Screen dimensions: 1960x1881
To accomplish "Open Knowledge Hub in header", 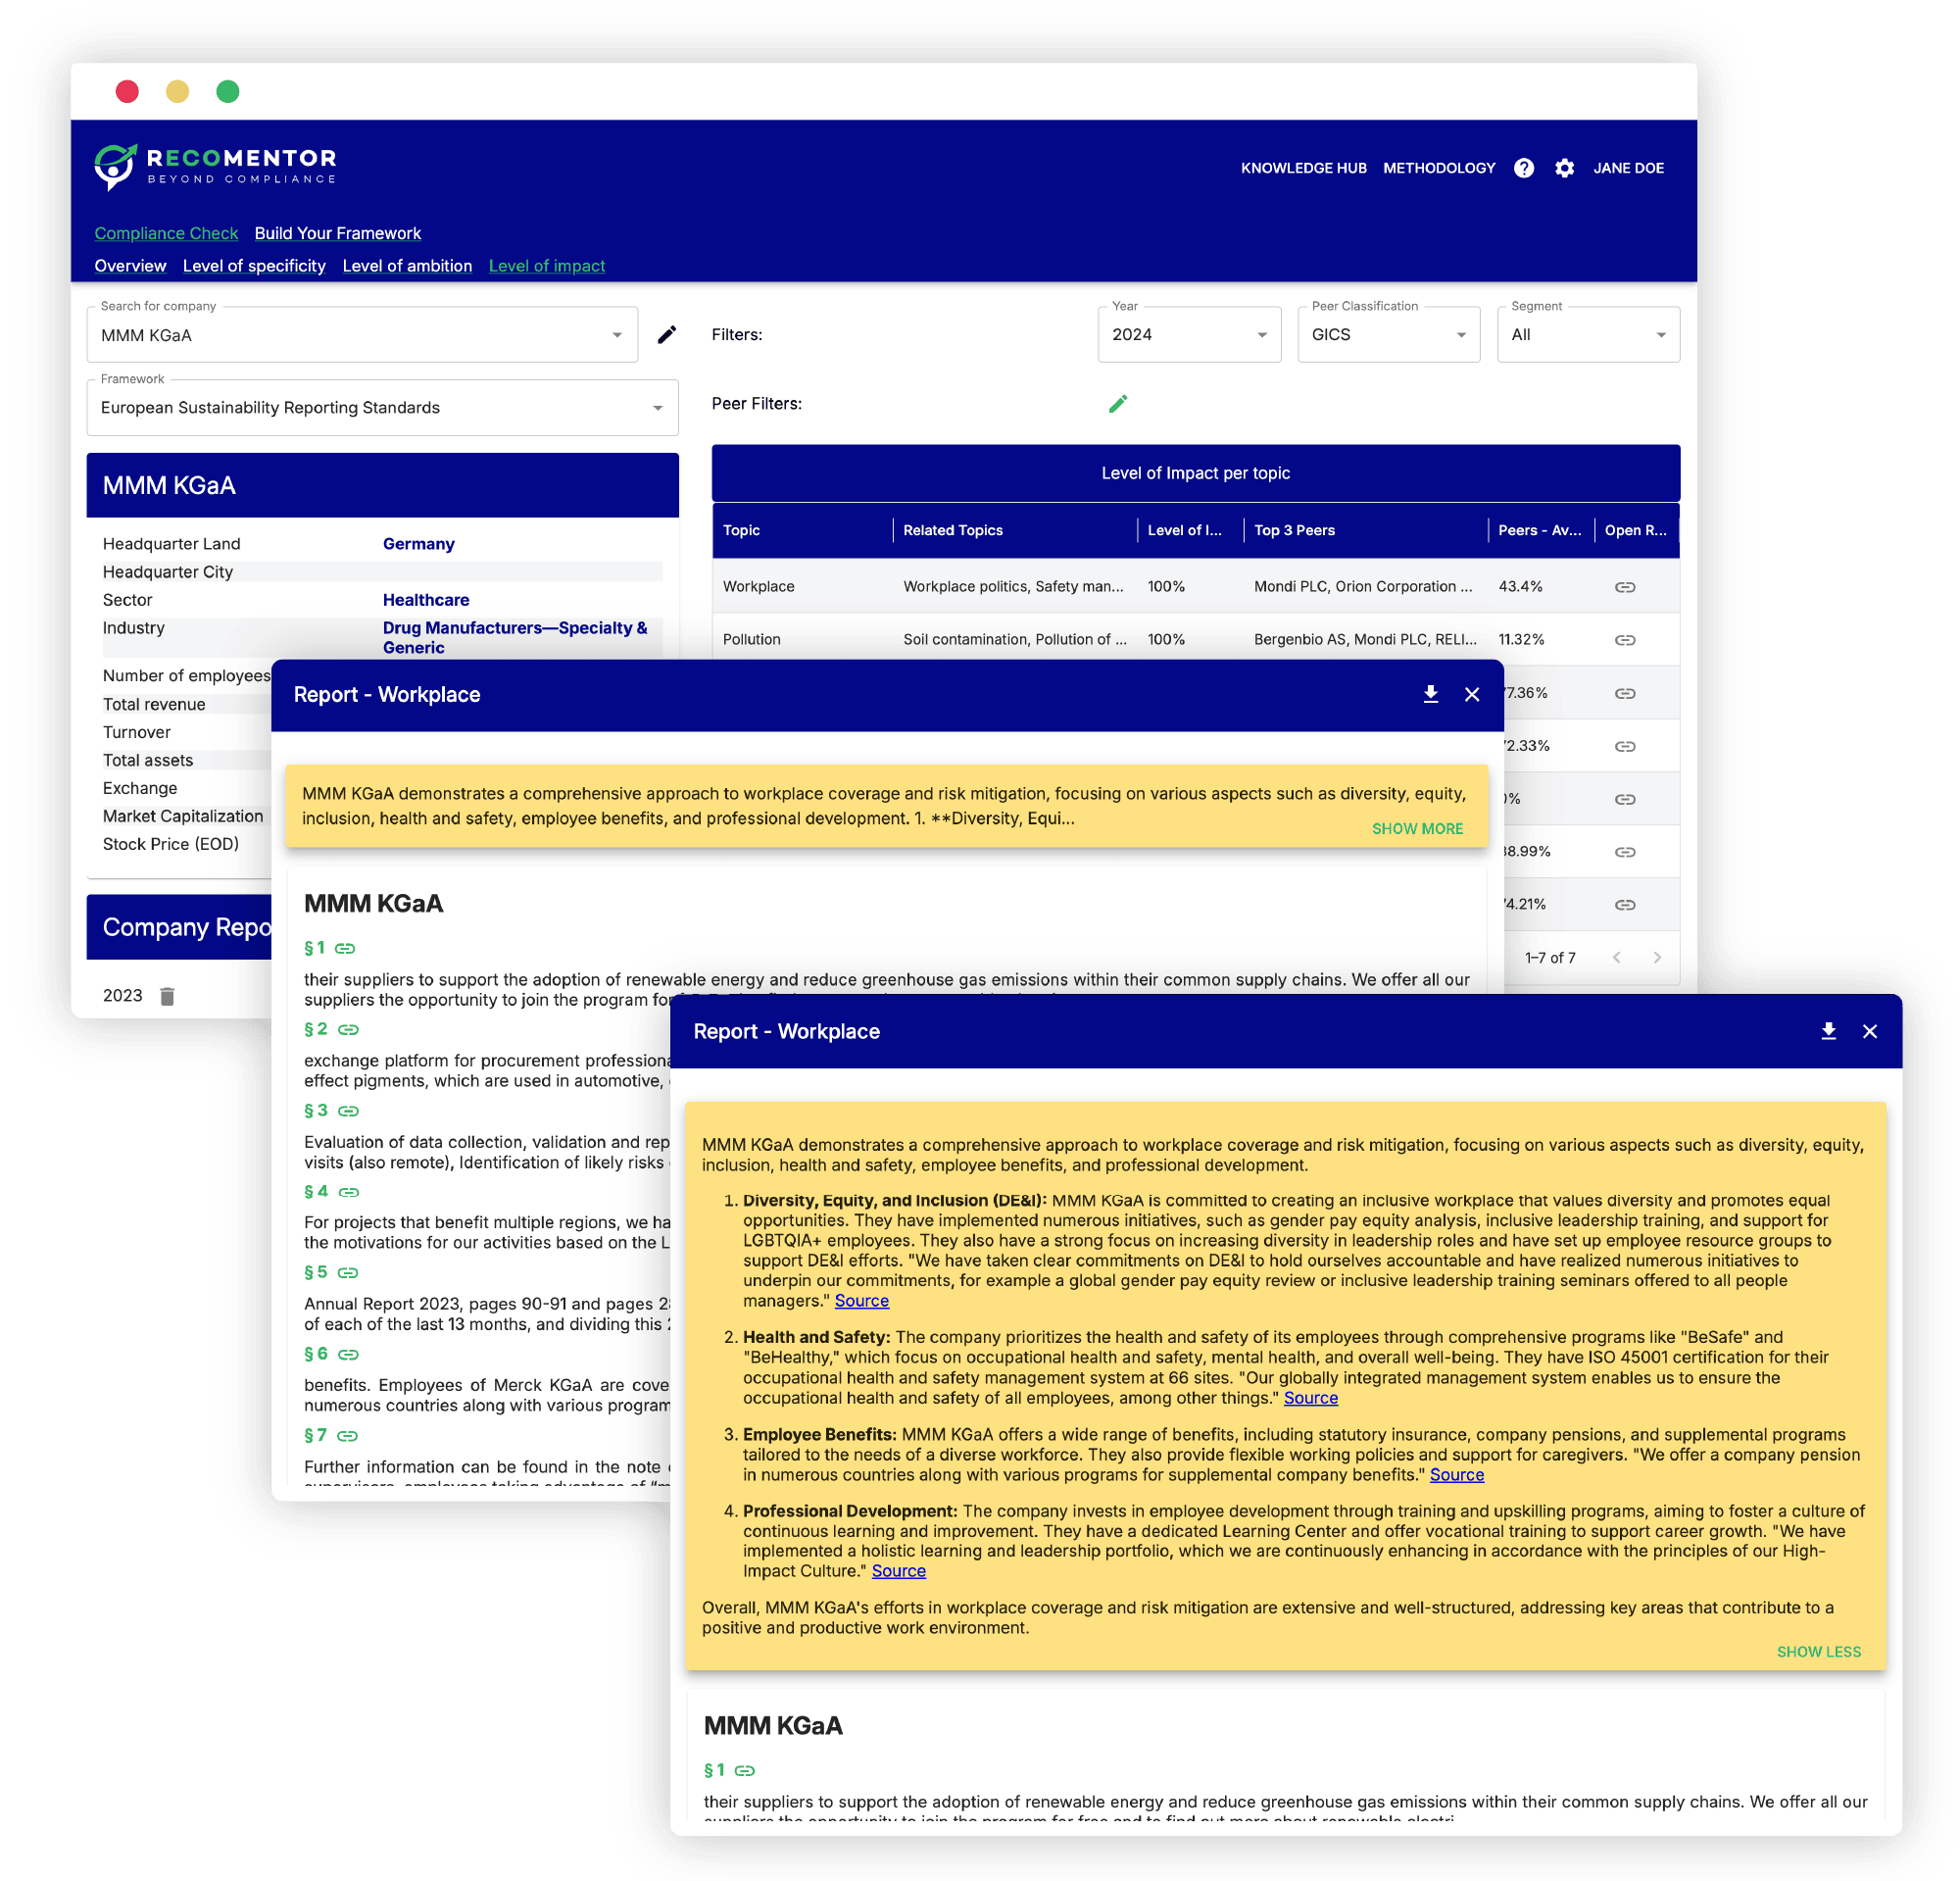I will pos(1304,168).
